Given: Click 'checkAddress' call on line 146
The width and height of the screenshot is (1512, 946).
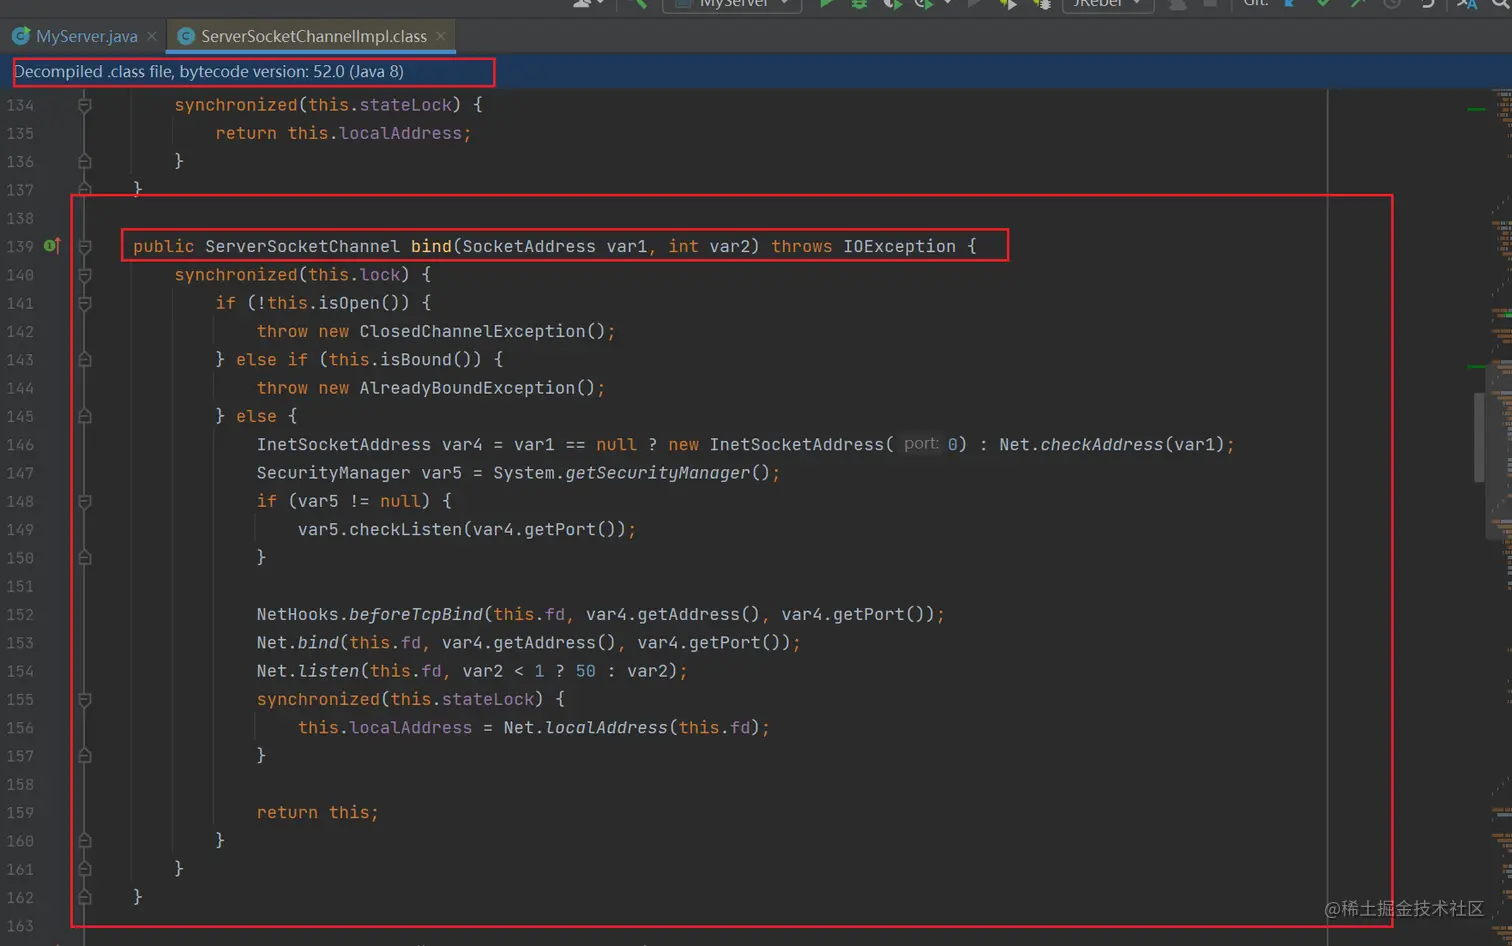Looking at the screenshot, I should [x=1101, y=444].
